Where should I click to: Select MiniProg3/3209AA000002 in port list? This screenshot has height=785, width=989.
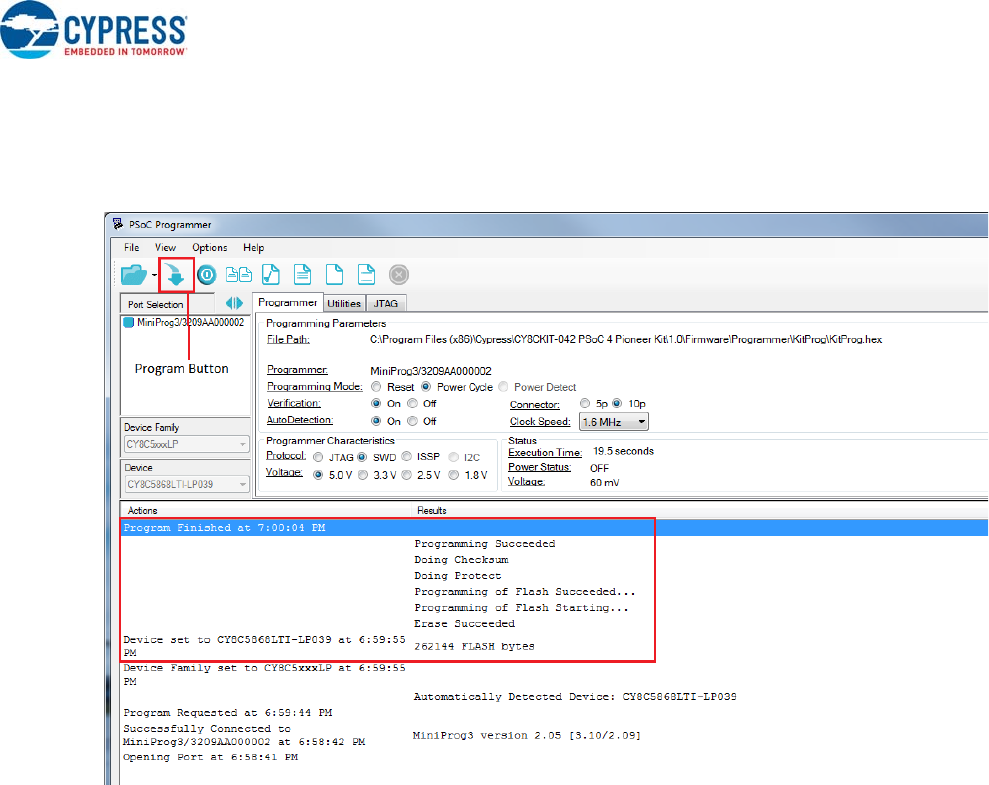[183, 323]
